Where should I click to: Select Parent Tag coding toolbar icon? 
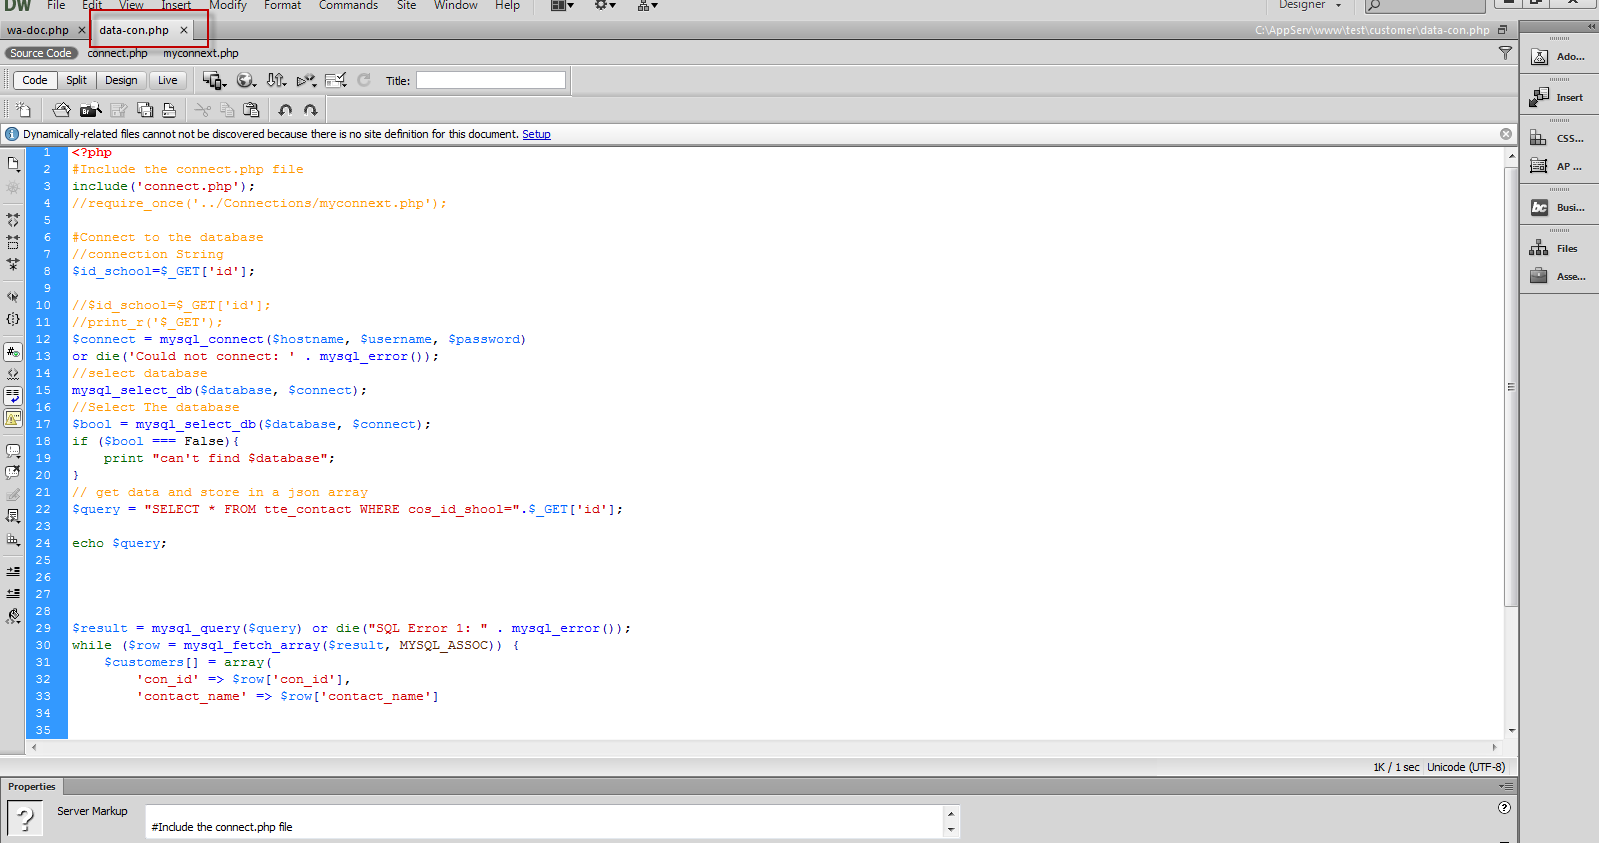13,297
